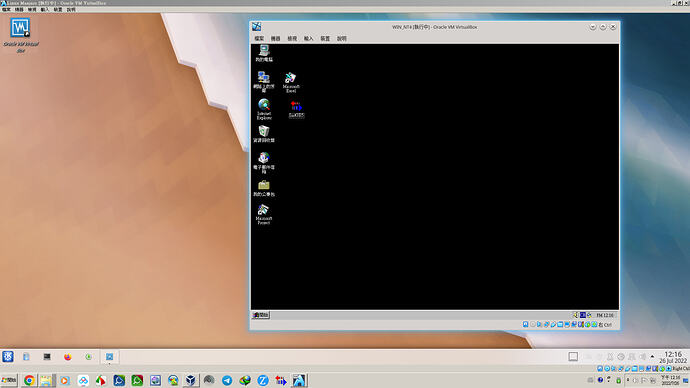Click the WIN_NT4 guest Start button

tap(261, 315)
